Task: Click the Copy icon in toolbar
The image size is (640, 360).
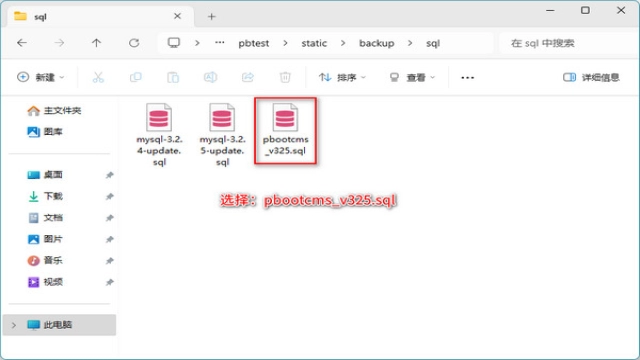Action: pos(136,77)
